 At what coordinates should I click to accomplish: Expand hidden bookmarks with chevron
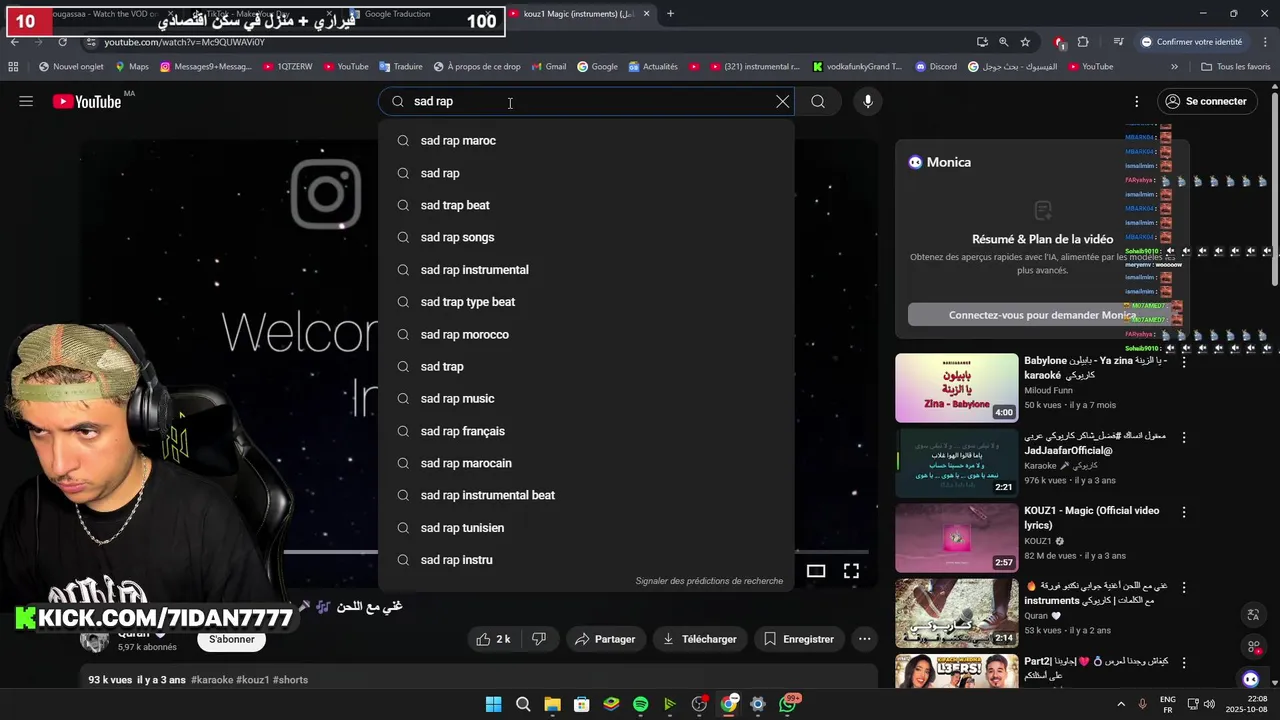click(1174, 67)
